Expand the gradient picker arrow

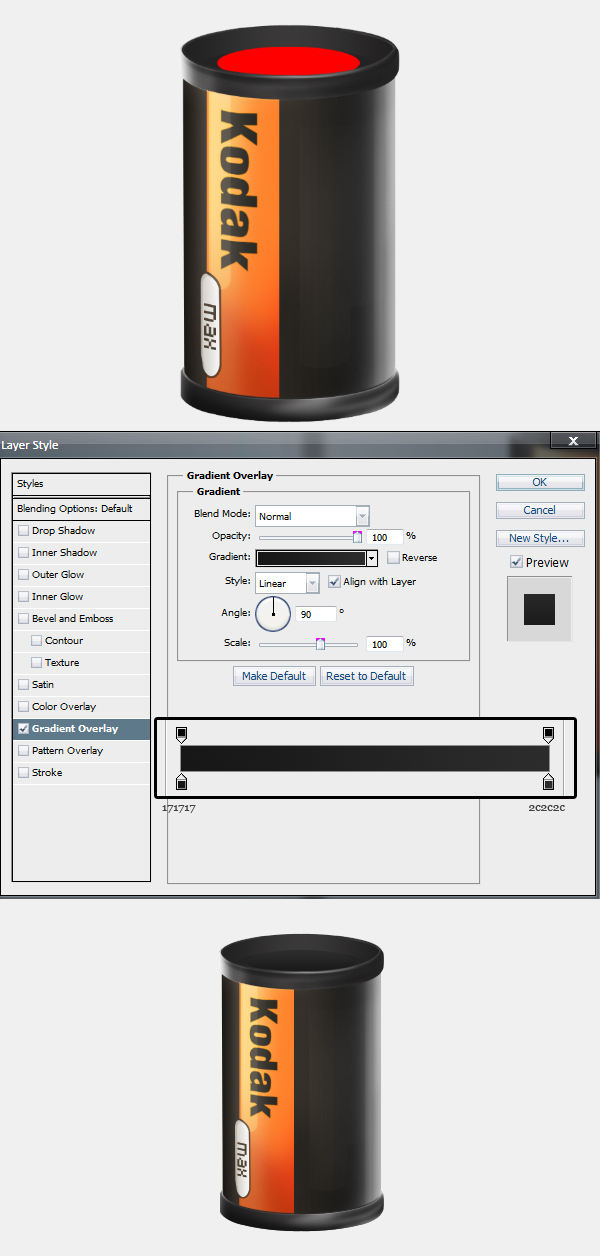coord(372,558)
